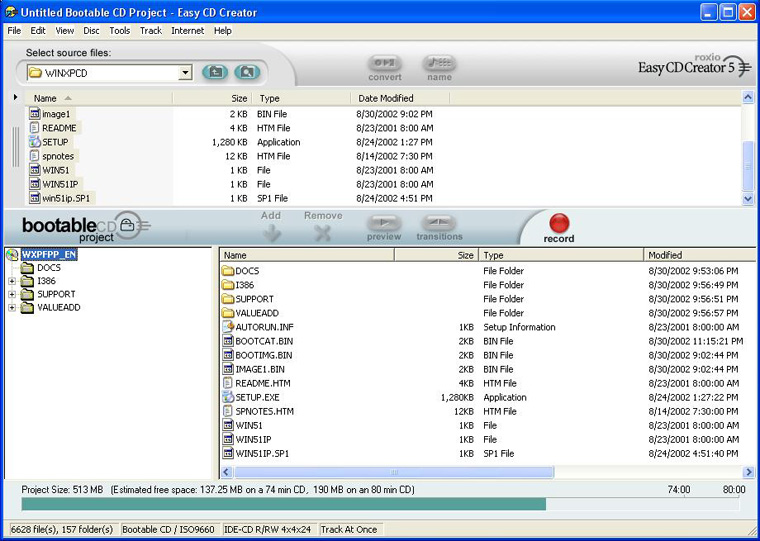
Task: Open the Tools menu
Action: (119, 31)
